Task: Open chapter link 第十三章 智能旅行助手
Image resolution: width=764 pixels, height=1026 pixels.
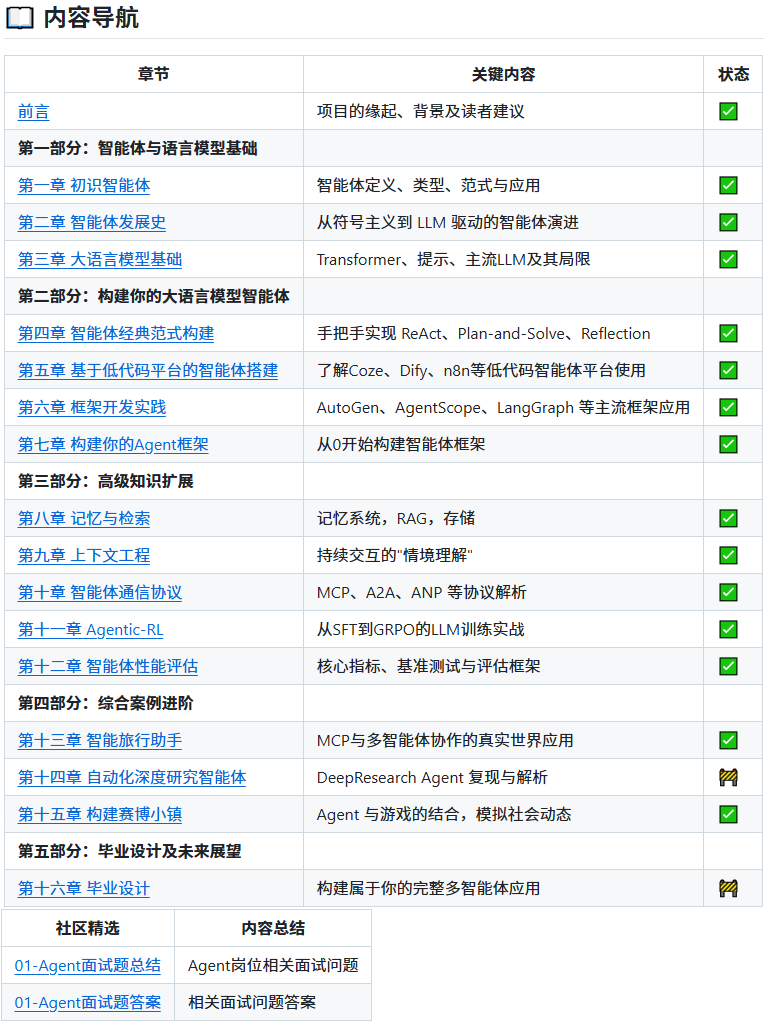Action: tap(99, 741)
